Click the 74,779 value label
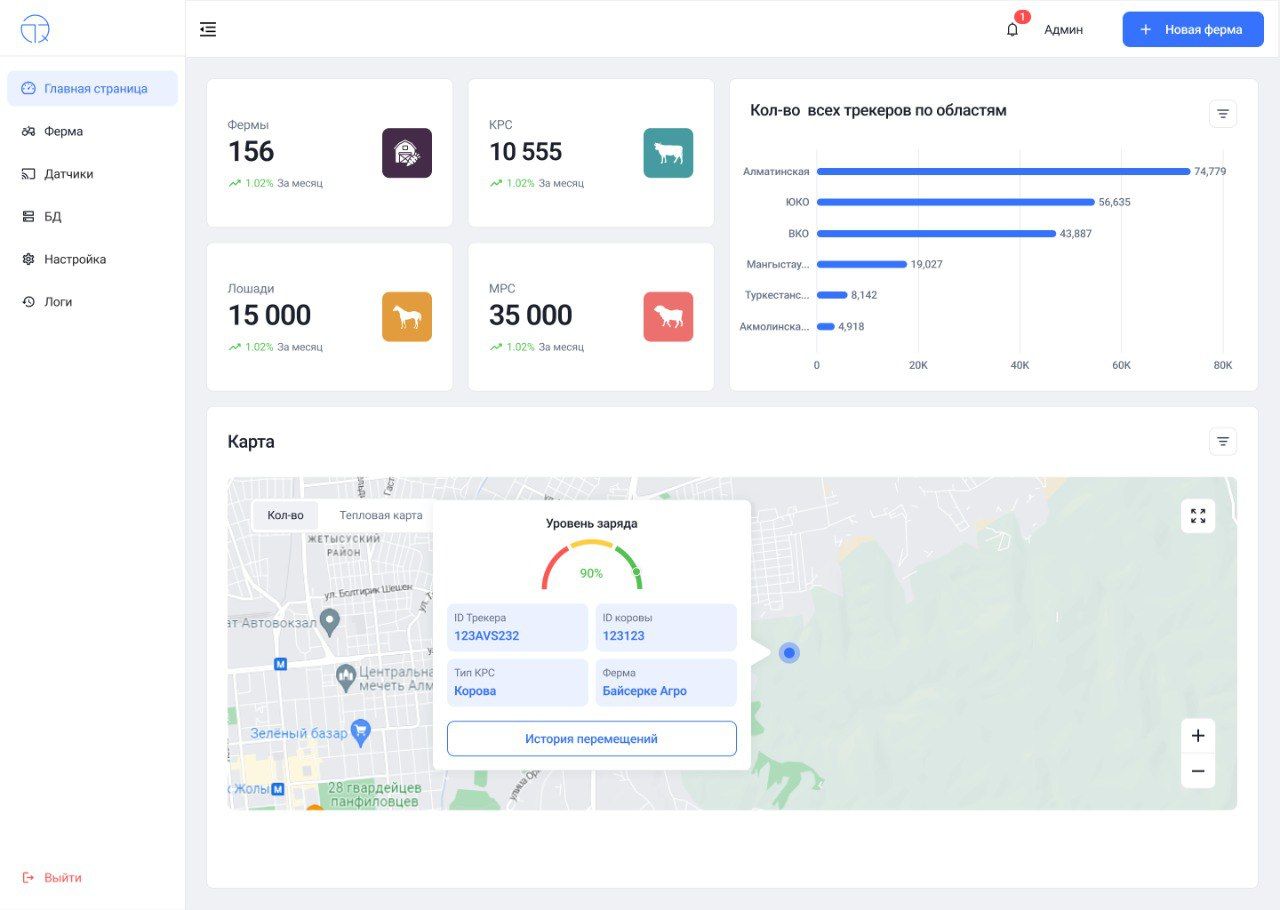Viewport: 1280px width, 910px height. click(1210, 171)
